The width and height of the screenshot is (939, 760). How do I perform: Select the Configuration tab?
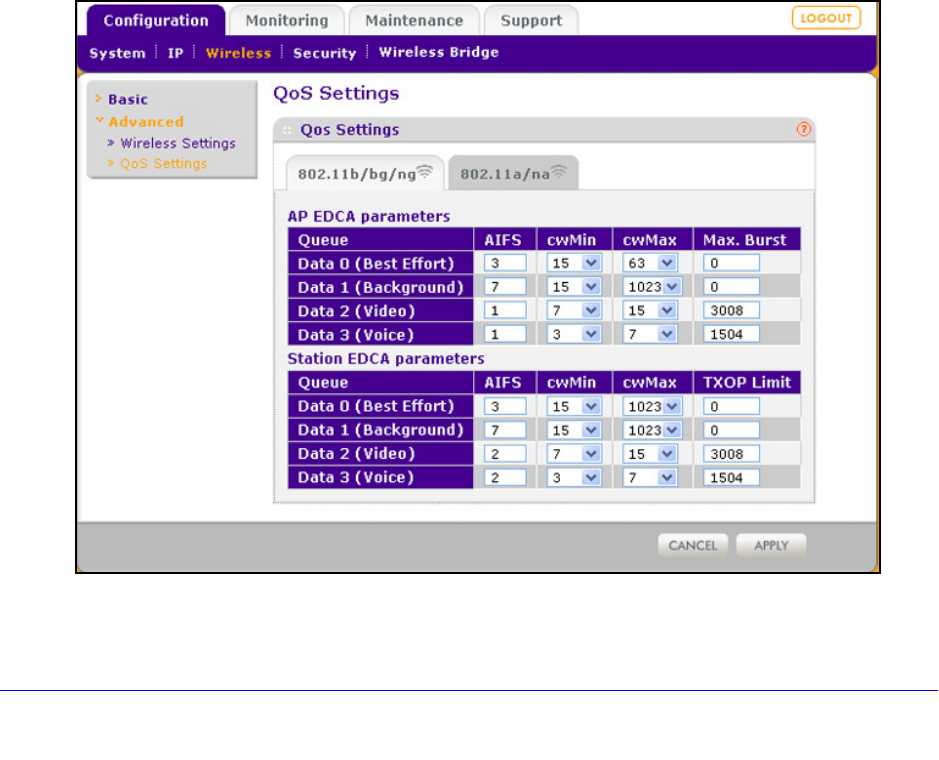point(156,20)
